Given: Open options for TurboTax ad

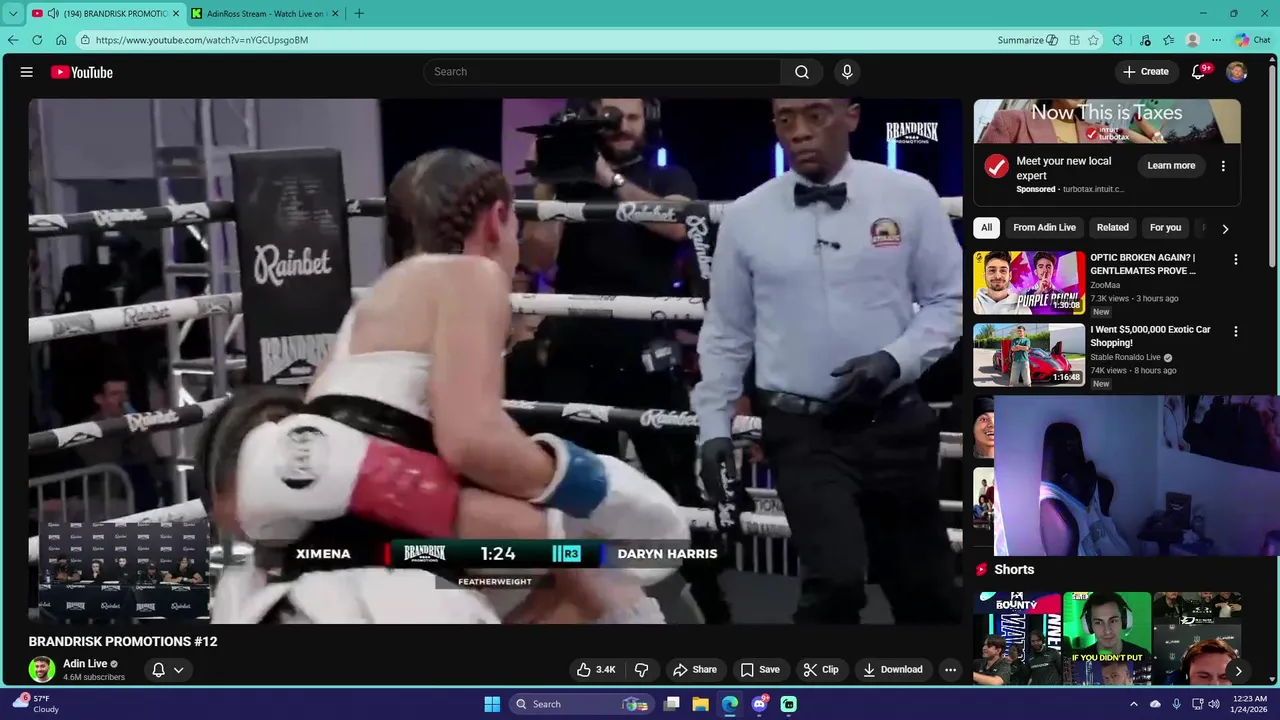Looking at the screenshot, I should (1223, 166).
